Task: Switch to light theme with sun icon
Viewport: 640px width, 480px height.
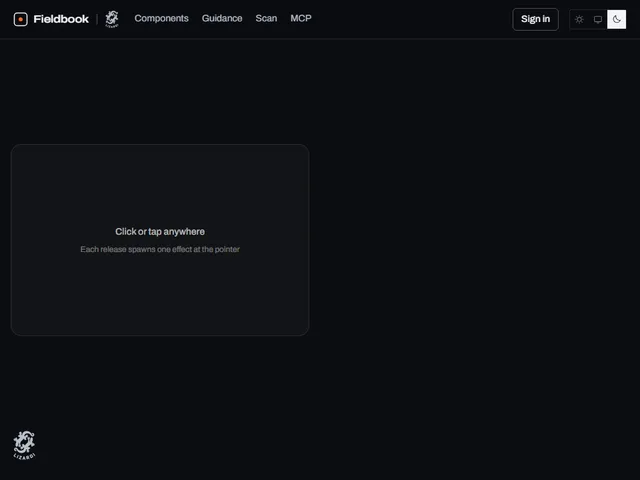Action: point(579,19)
